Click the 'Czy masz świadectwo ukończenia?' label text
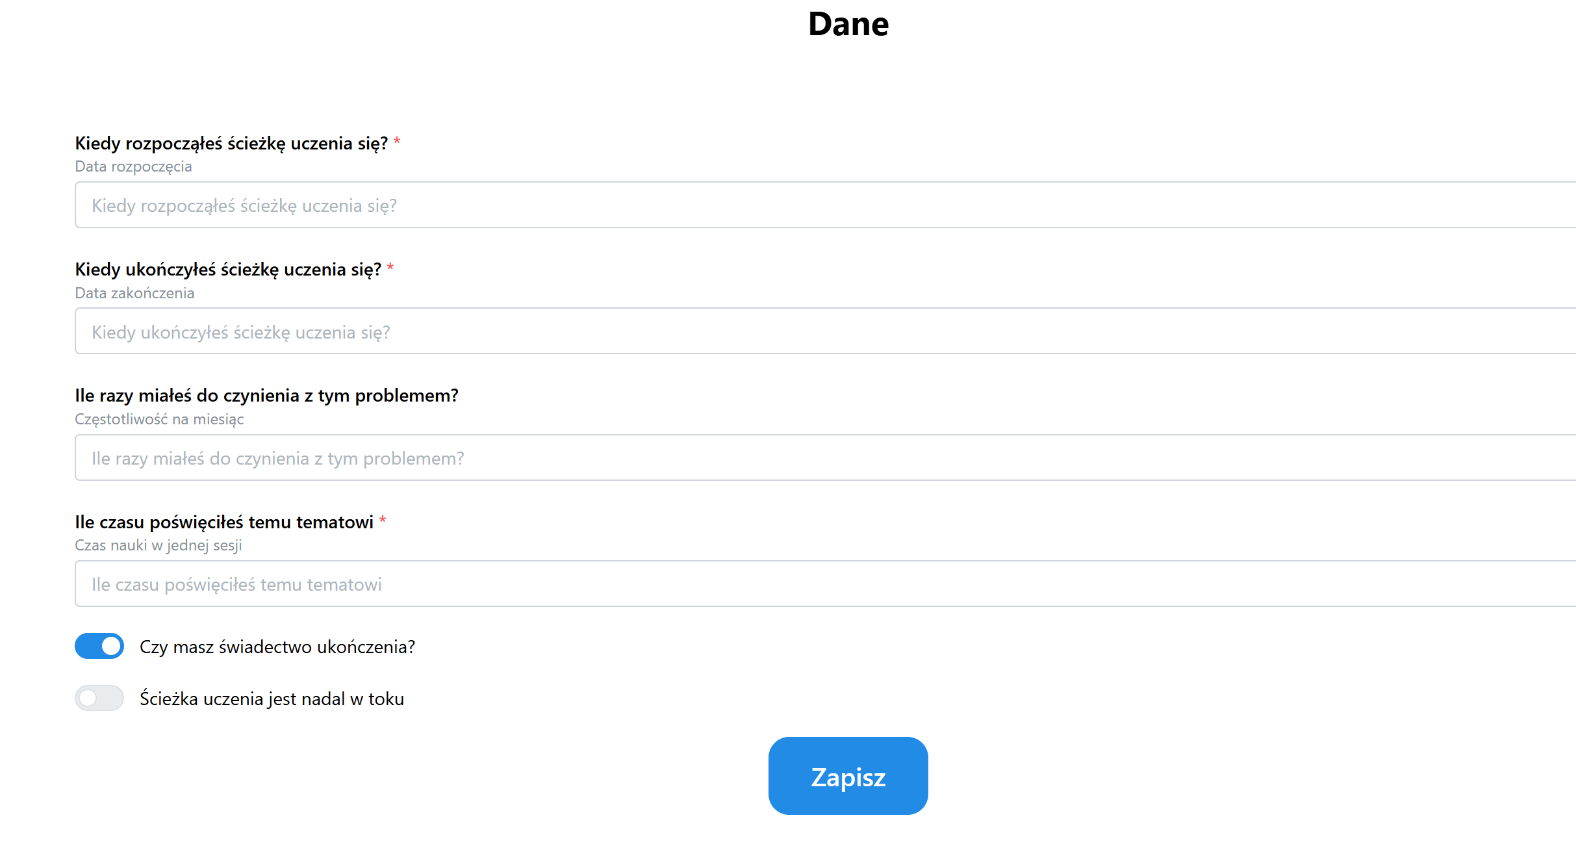 (277, 647)
